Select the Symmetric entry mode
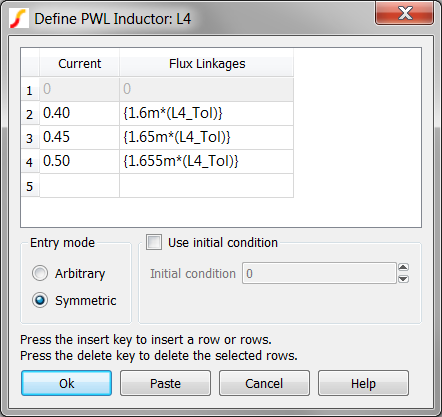This screenshot has width=442, height=417. pyautogui.click(x=40, y=300)
